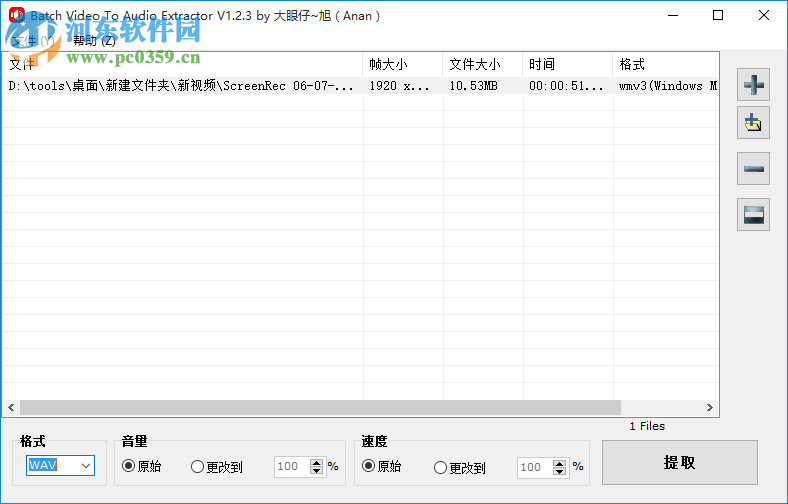Click the 提取 extract button
788x504 pixels.
tap(679, 462)
